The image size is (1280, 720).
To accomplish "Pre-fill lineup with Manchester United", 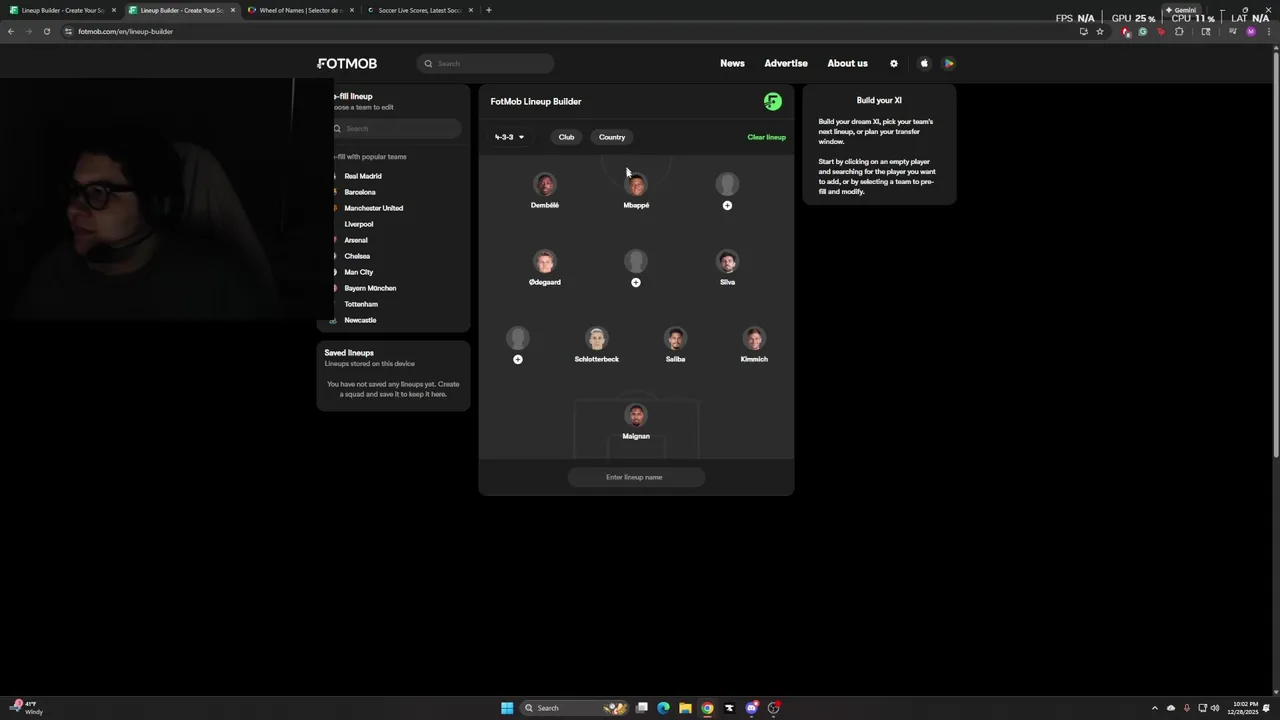I will (373, 208).
